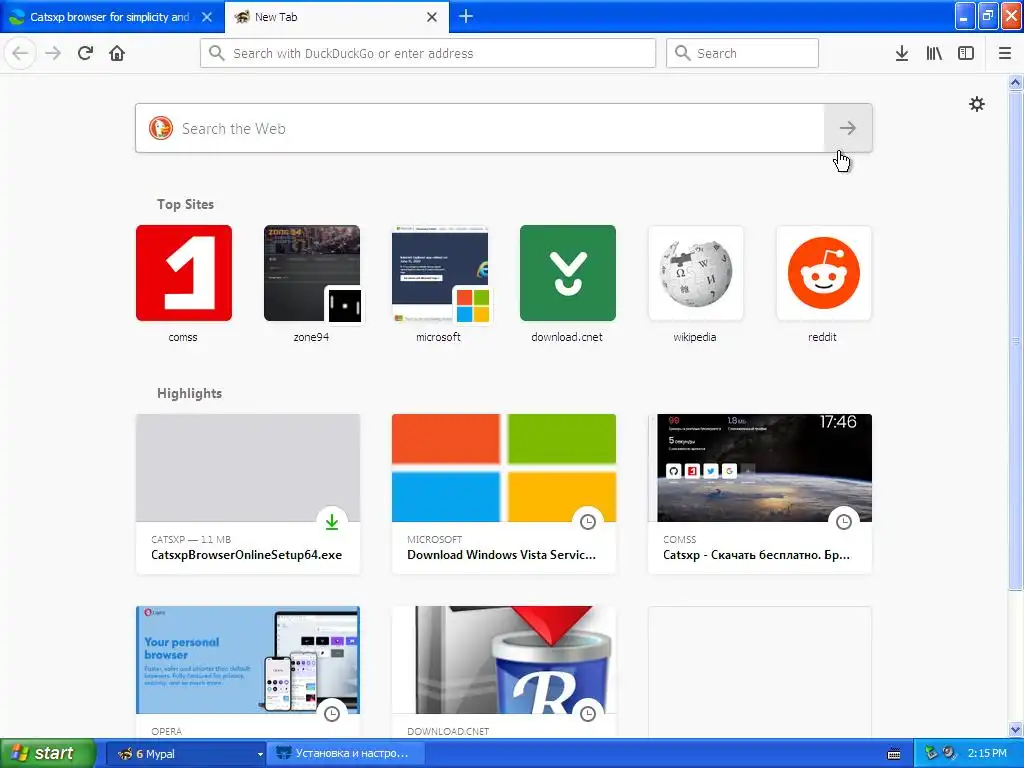Image resolution: width=1024 pixels, height=768 pixels.
Task: Click history clock icon on Download.cnet card
Action: 588,713
